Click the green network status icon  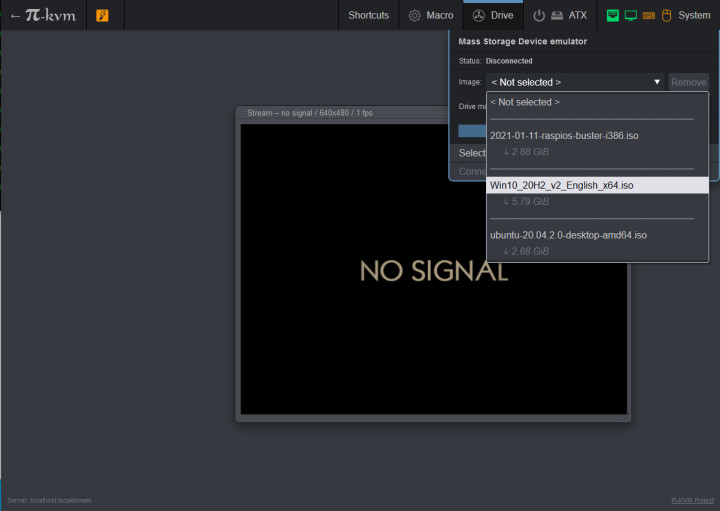click(613, 16)
